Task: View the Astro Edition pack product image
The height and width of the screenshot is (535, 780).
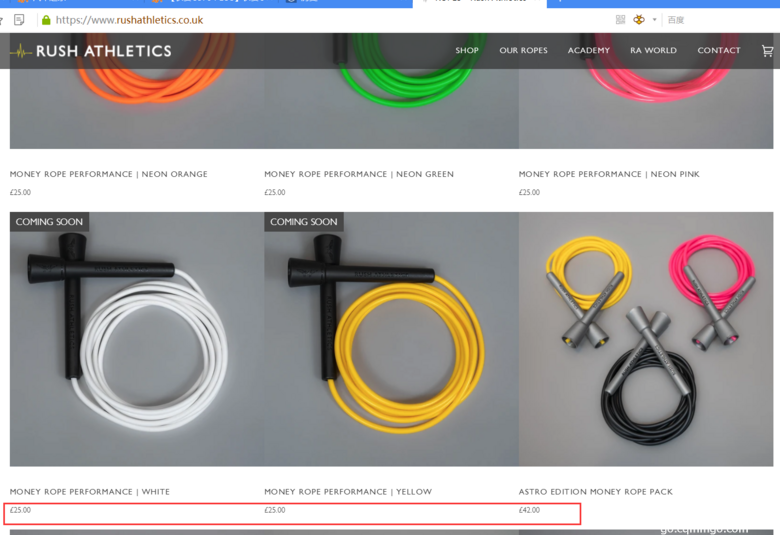Action: point(646,339)
